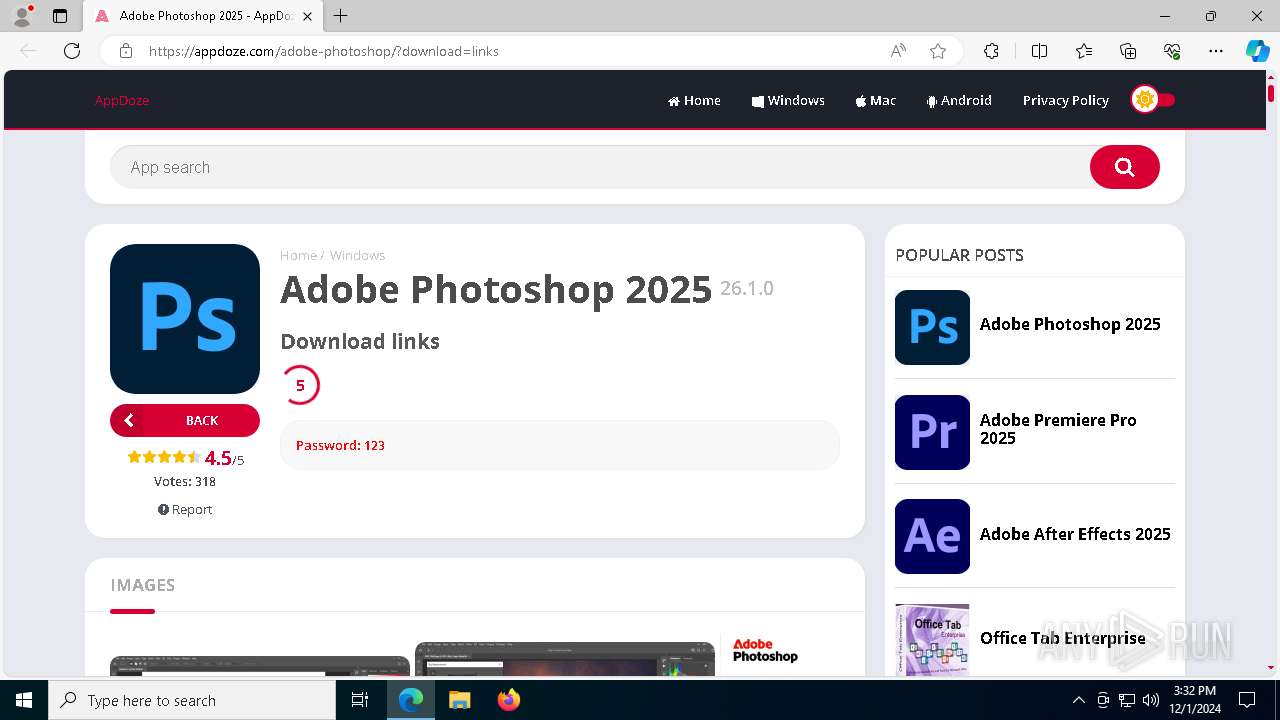
Task: Focus the App search field
Action: click(599, 167)
